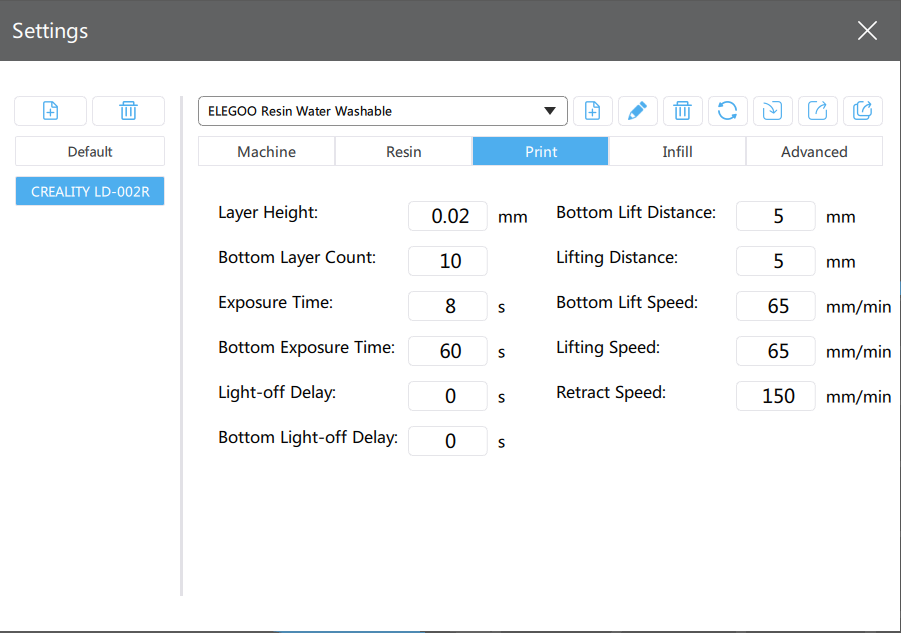Close the Settings dialog
Viewport: 901px width, 633px height.
click(867, 31)
